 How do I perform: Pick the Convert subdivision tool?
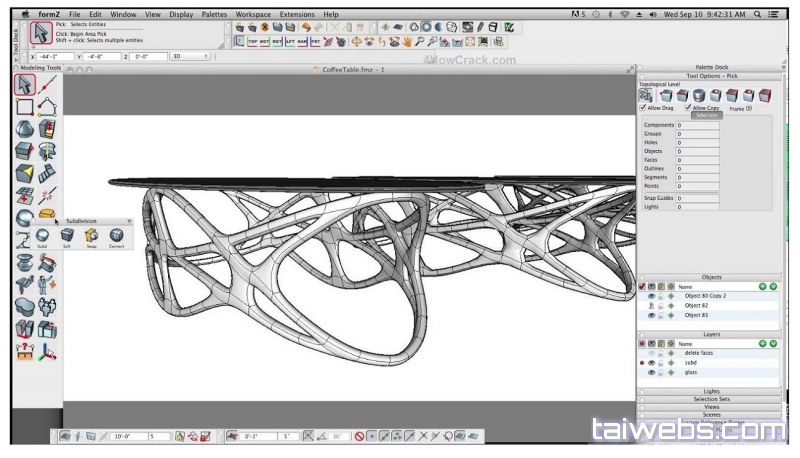(117, 234)
